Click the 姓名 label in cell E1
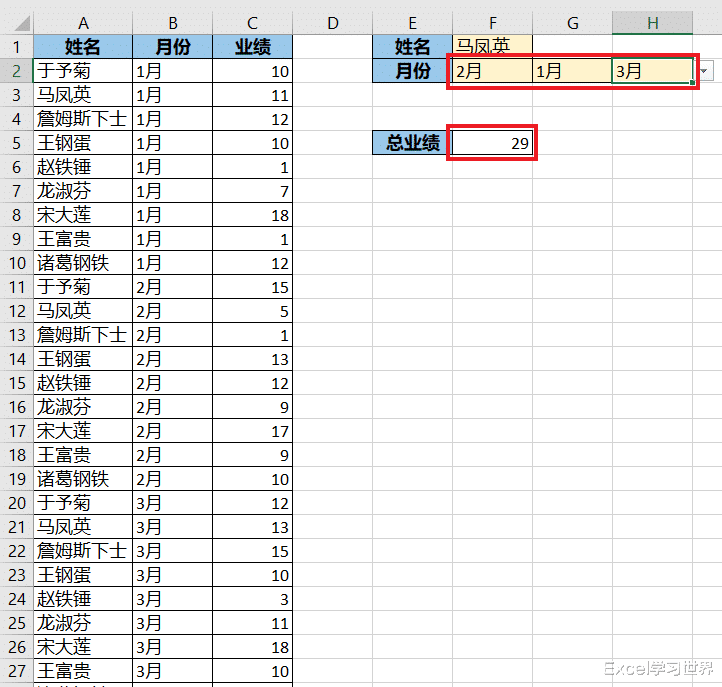Image resolution: width=722 pixels, height=687 pixels. (413, 47)
